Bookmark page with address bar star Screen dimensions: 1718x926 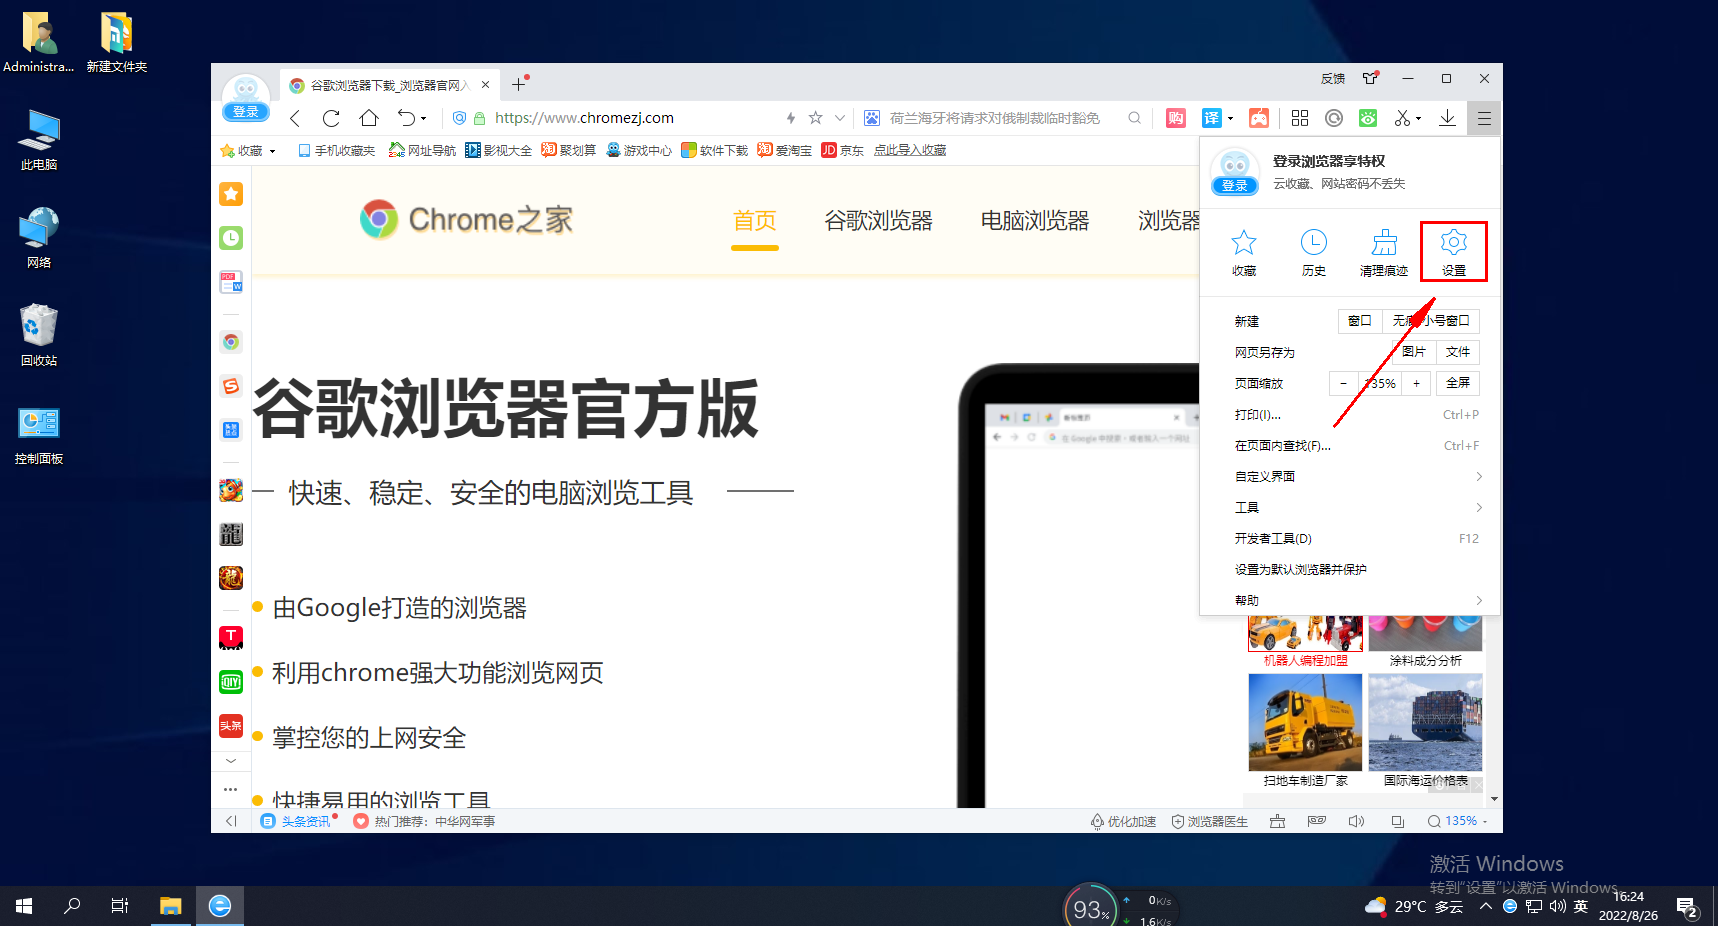tap(816, 118)
